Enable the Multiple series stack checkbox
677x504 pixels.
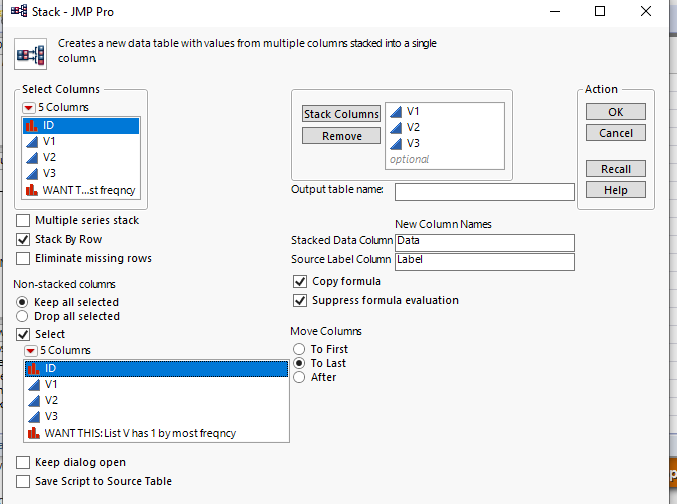pyautogui.click(x=24, y=220)
